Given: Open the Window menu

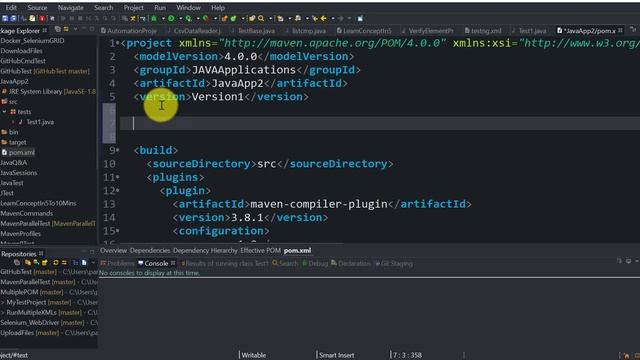Looking at the screenshot, I should pos(188,8).
